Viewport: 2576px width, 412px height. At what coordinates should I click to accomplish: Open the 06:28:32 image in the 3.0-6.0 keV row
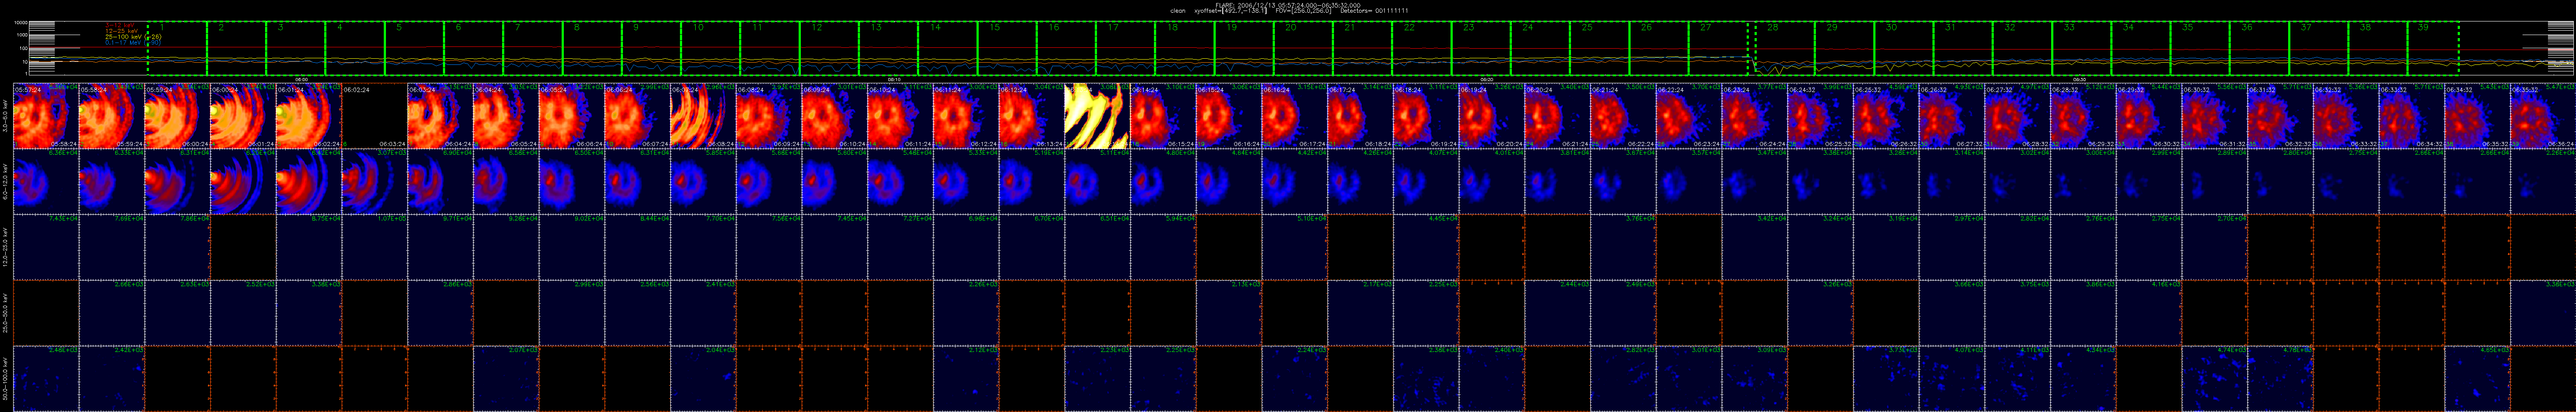pos(2083,116)
